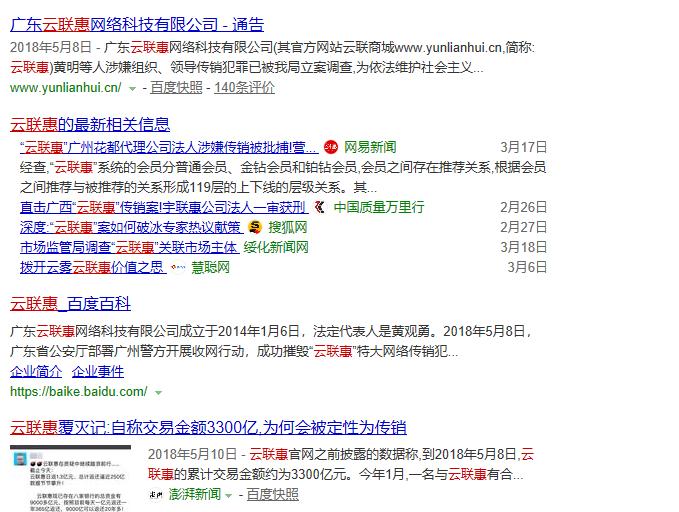Open news 拨开云雾云联惠价值之思

[x=93, y=268]
